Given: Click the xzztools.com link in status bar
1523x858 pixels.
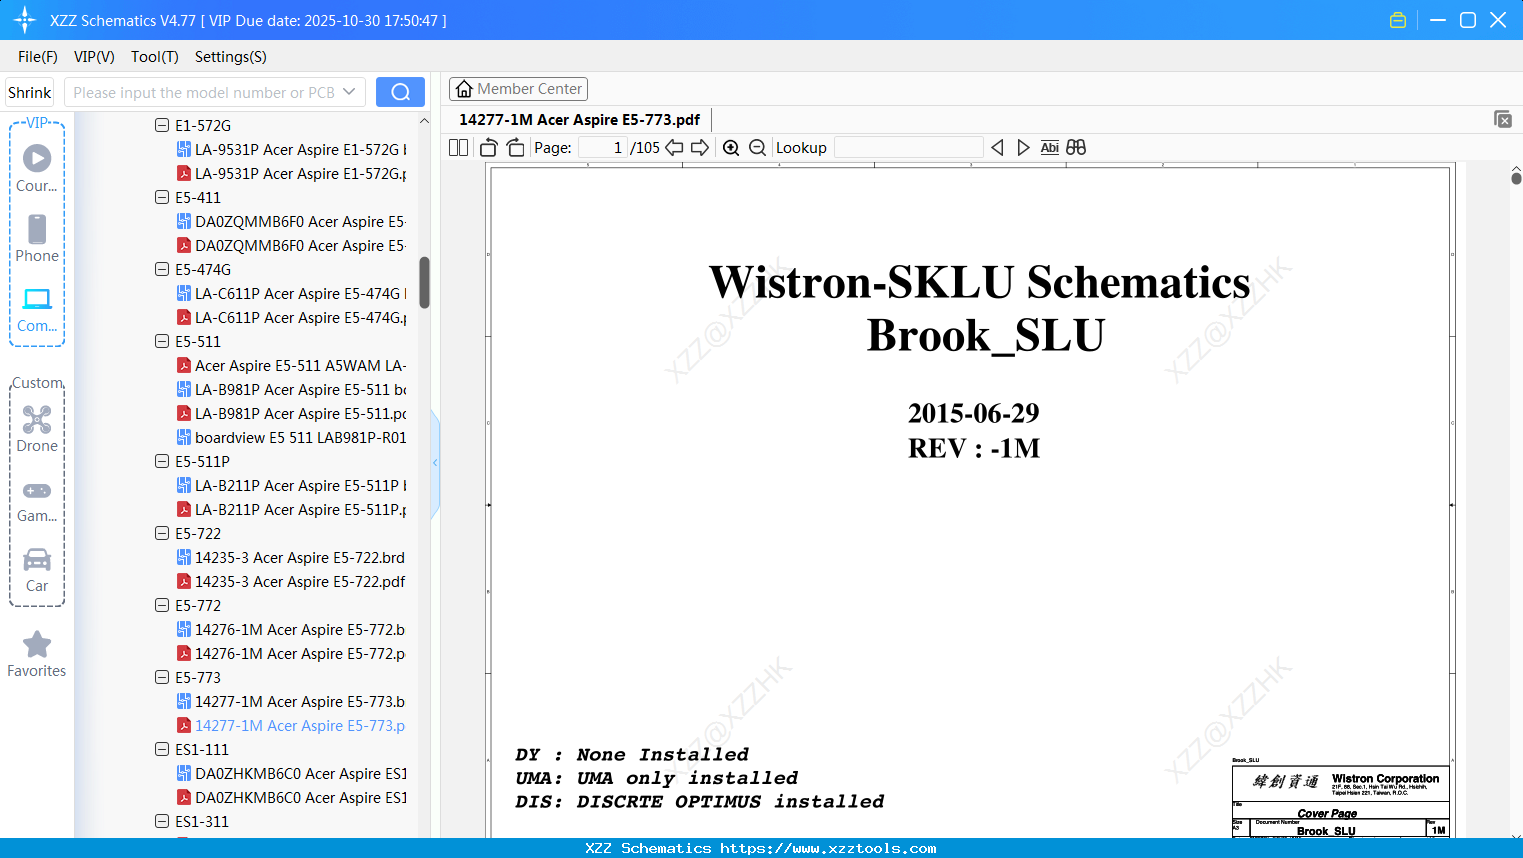Looking at the screenshot, I should pos(828,848).
